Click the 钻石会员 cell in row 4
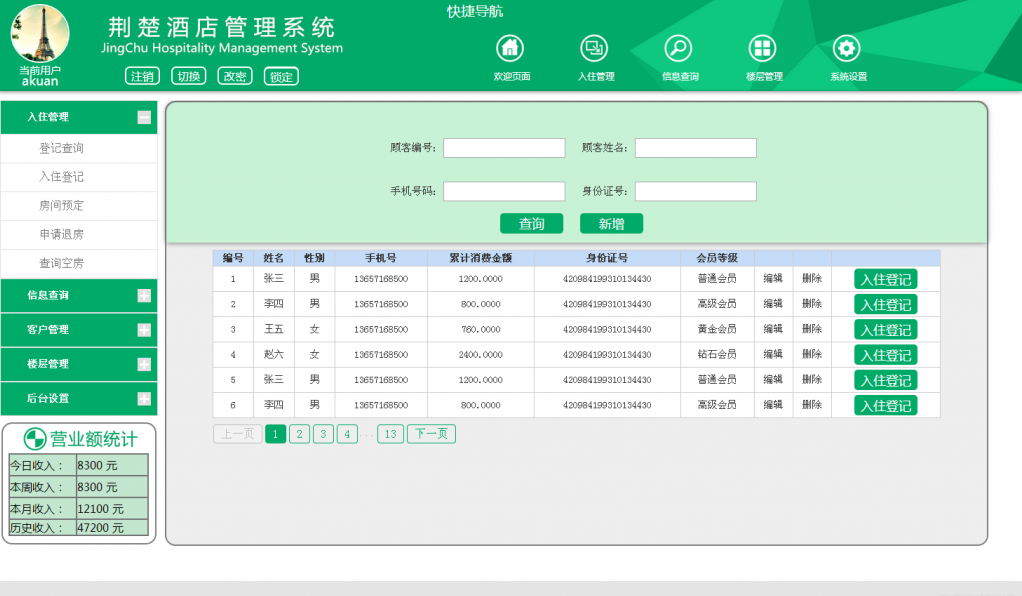Screen dimensions: 1022x596 [x=718, y=355]
